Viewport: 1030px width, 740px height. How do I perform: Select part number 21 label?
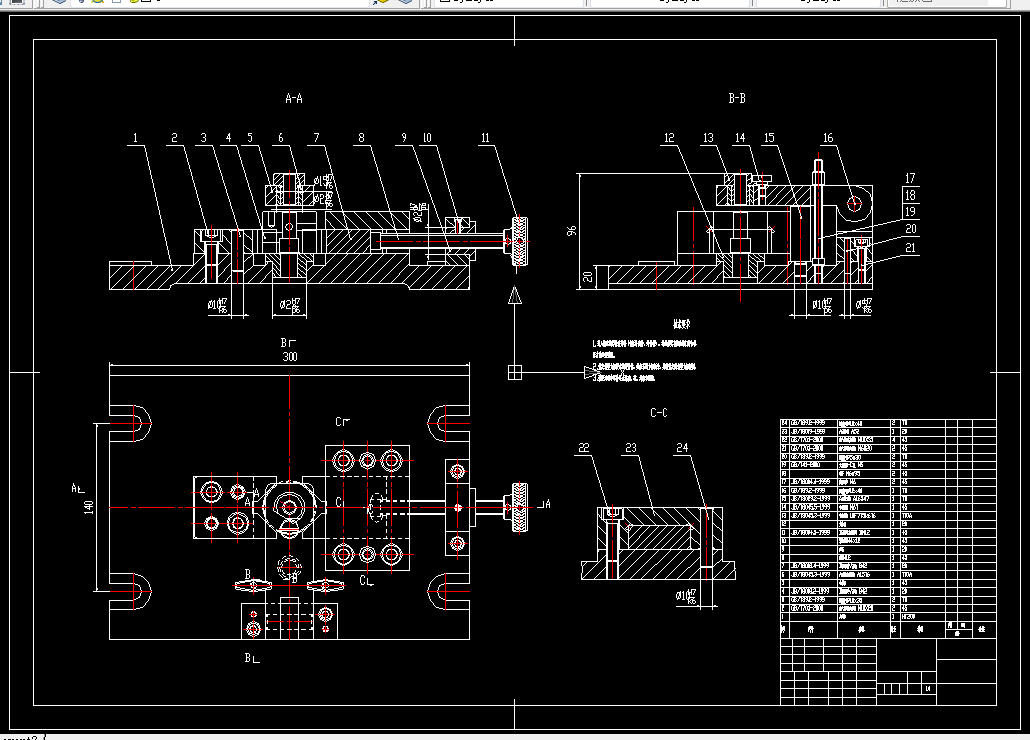coord(910,248)
